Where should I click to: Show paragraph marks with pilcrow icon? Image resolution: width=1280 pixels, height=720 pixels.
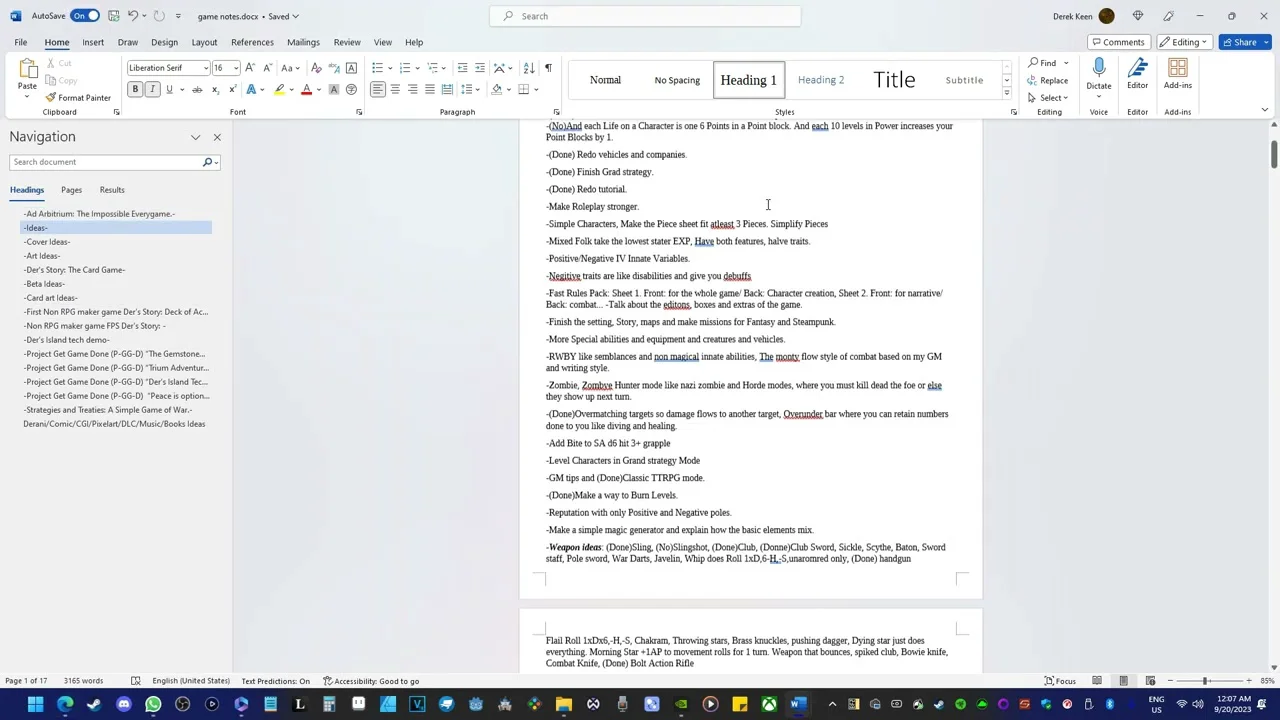coord(548,68)
